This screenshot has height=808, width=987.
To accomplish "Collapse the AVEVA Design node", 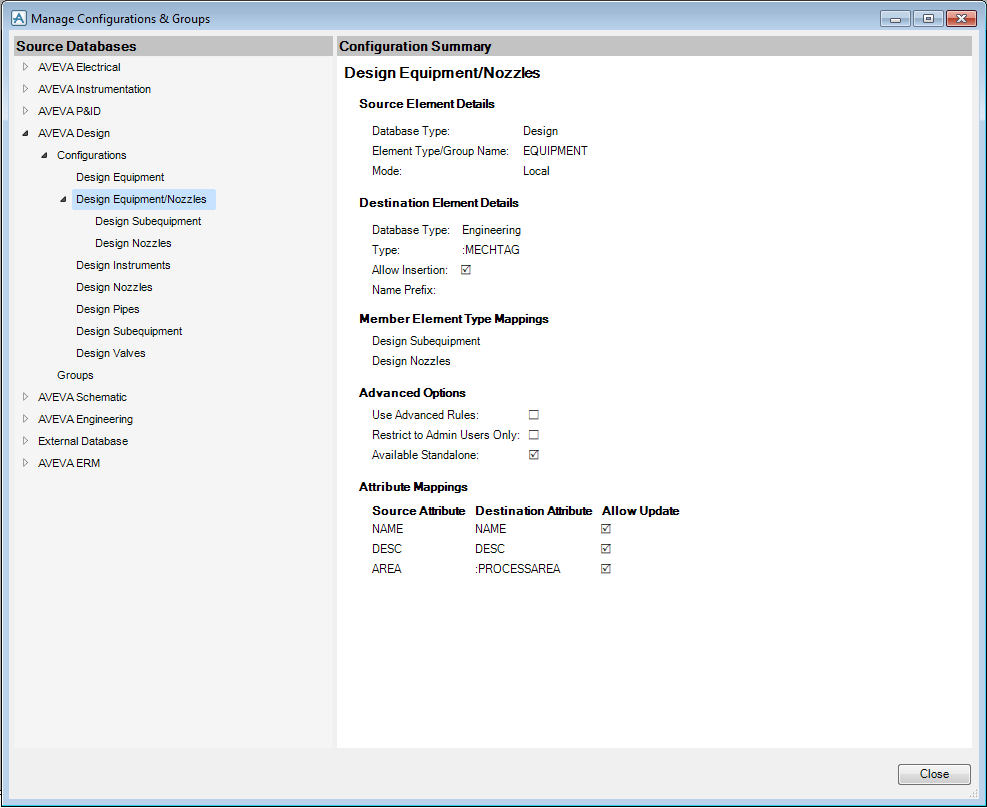I will click(25, 133).
